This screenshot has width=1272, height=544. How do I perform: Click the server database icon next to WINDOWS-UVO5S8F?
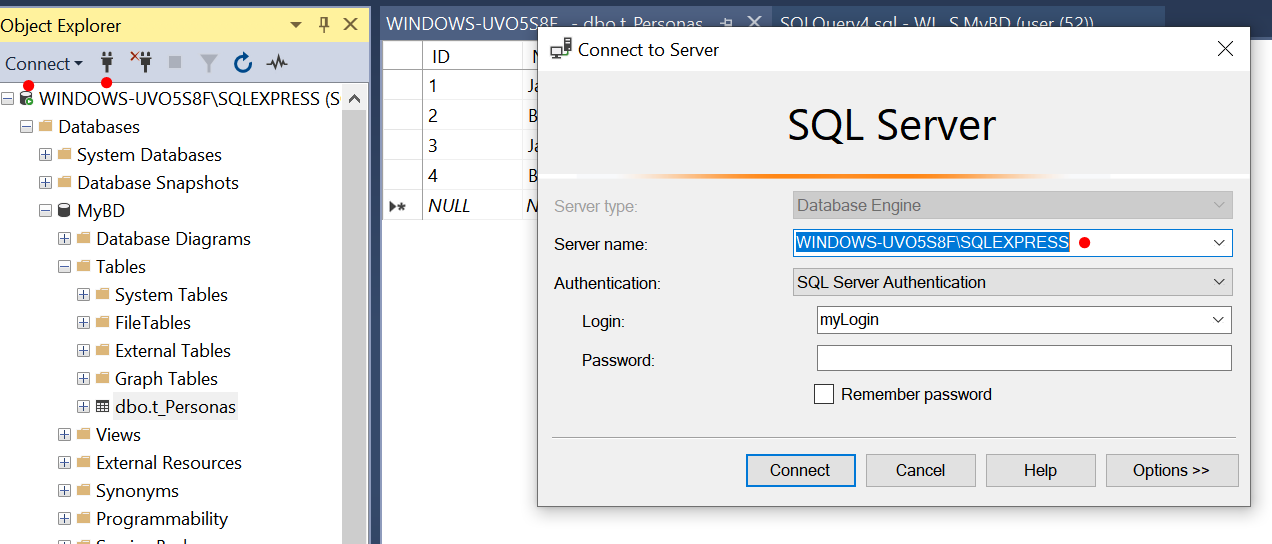pos(27,99)
